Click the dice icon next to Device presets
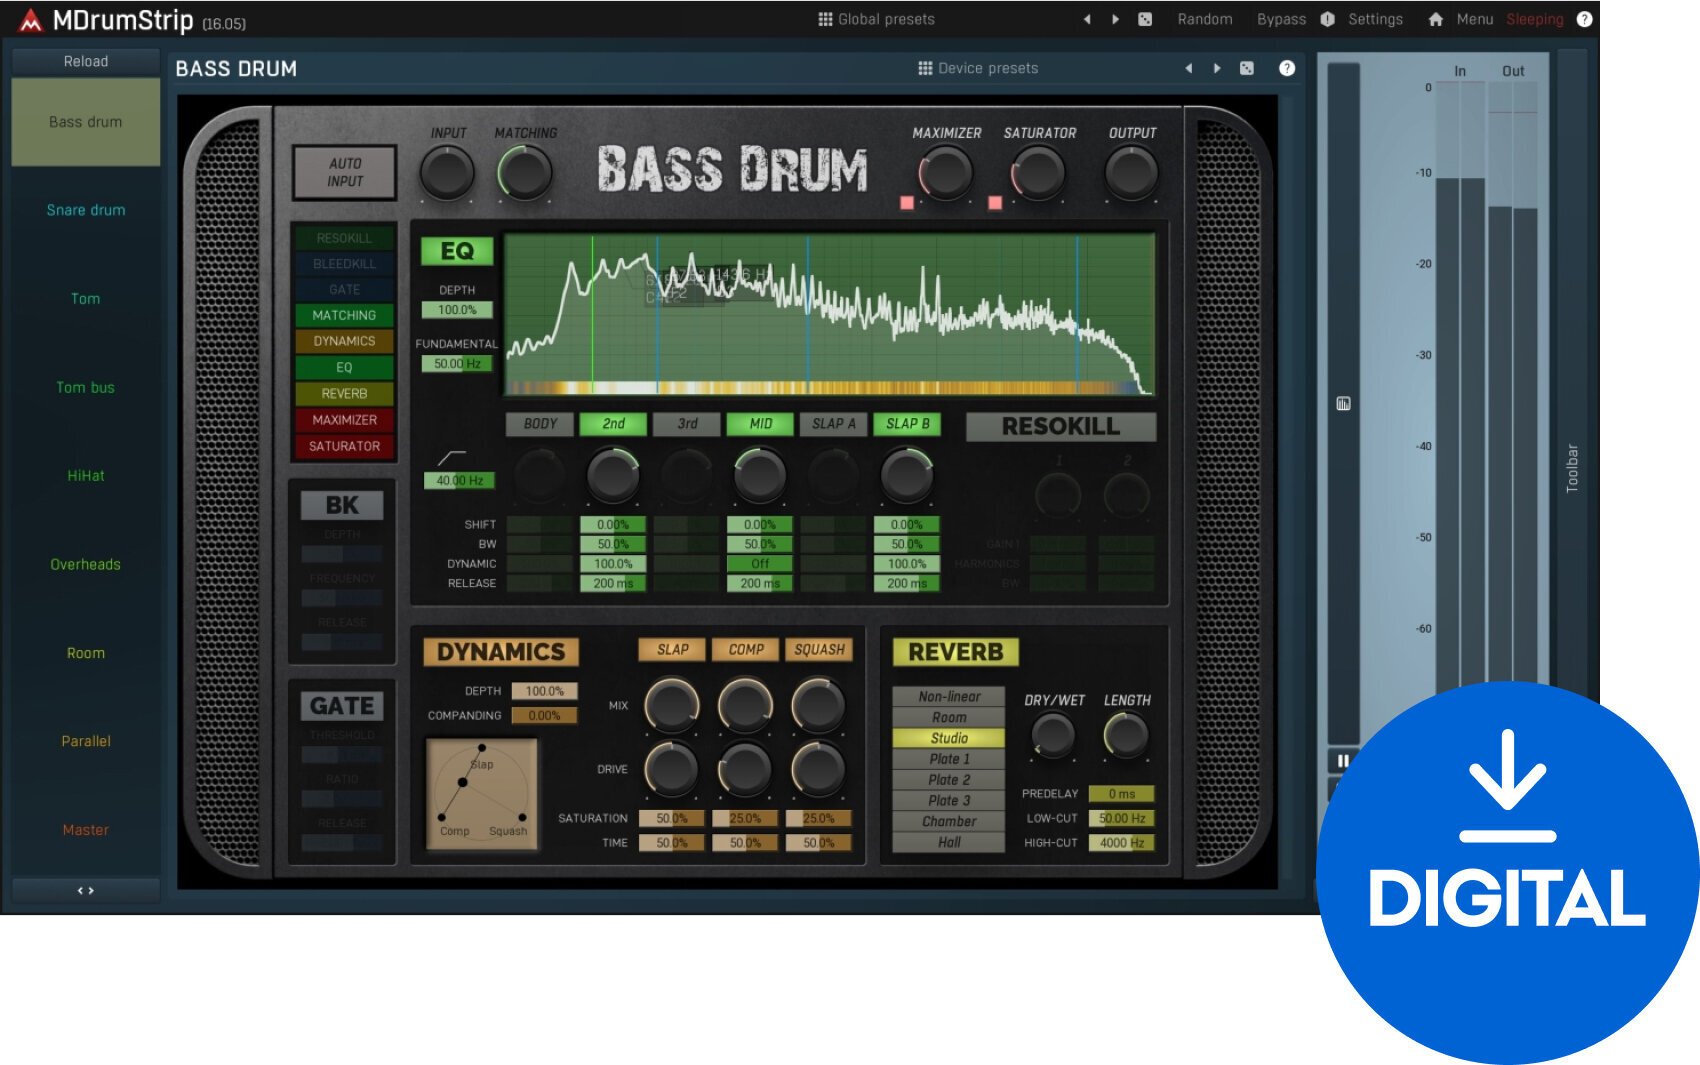Viewport: 1700px width, 1065px height. (x=1246, y=68)
